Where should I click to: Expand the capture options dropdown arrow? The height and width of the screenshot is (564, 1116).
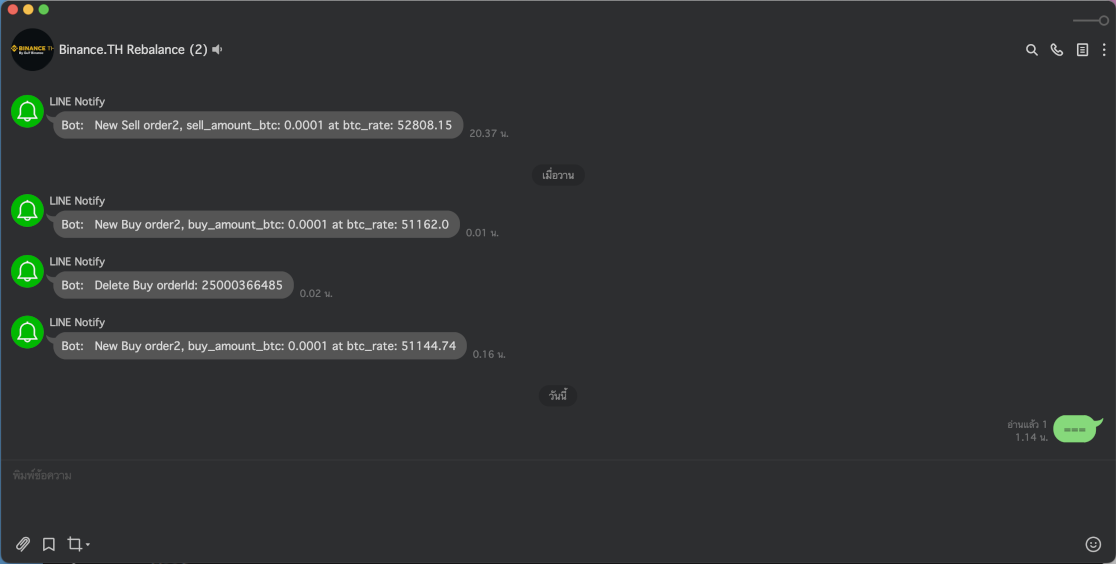pyautogui.click(x=88, y=545)
